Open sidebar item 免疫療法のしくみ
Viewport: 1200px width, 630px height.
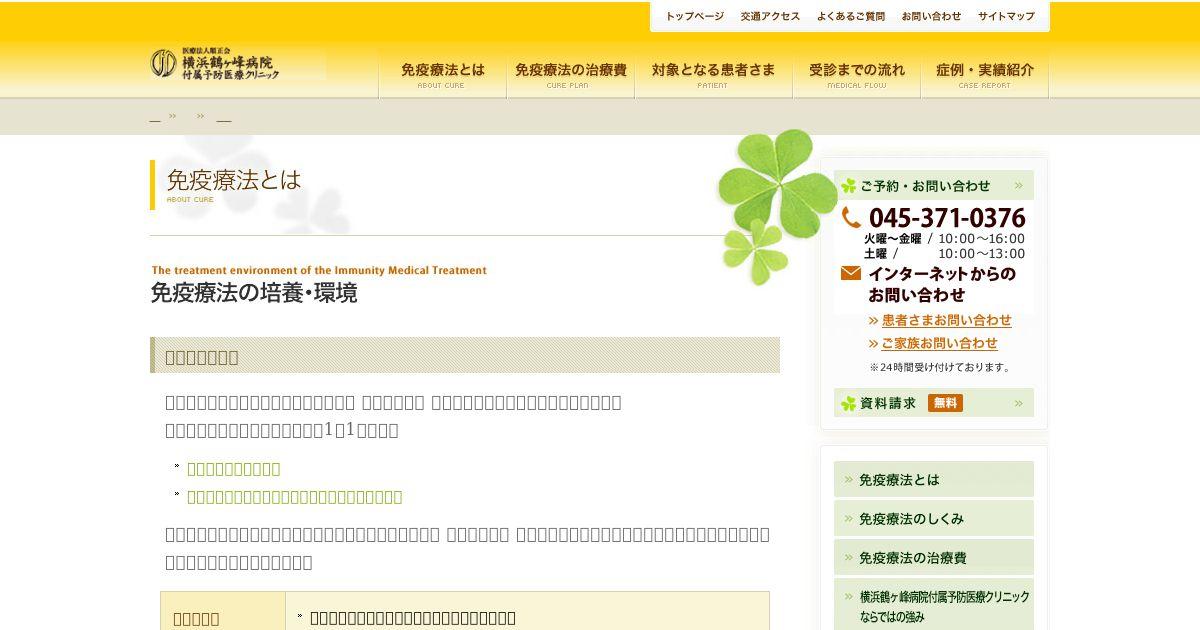point(934,518)
